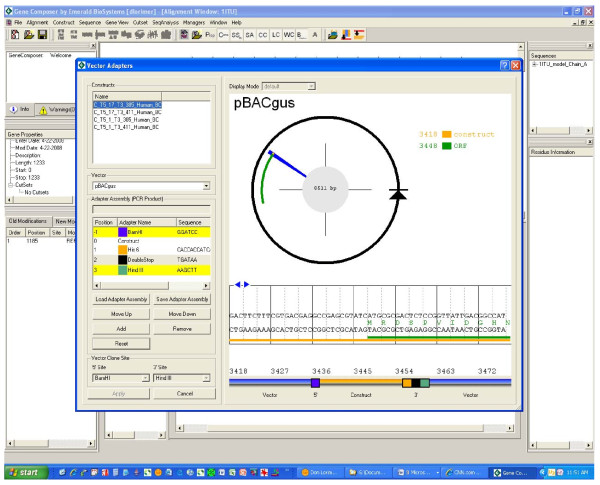Click the Add adapter button

121,329
